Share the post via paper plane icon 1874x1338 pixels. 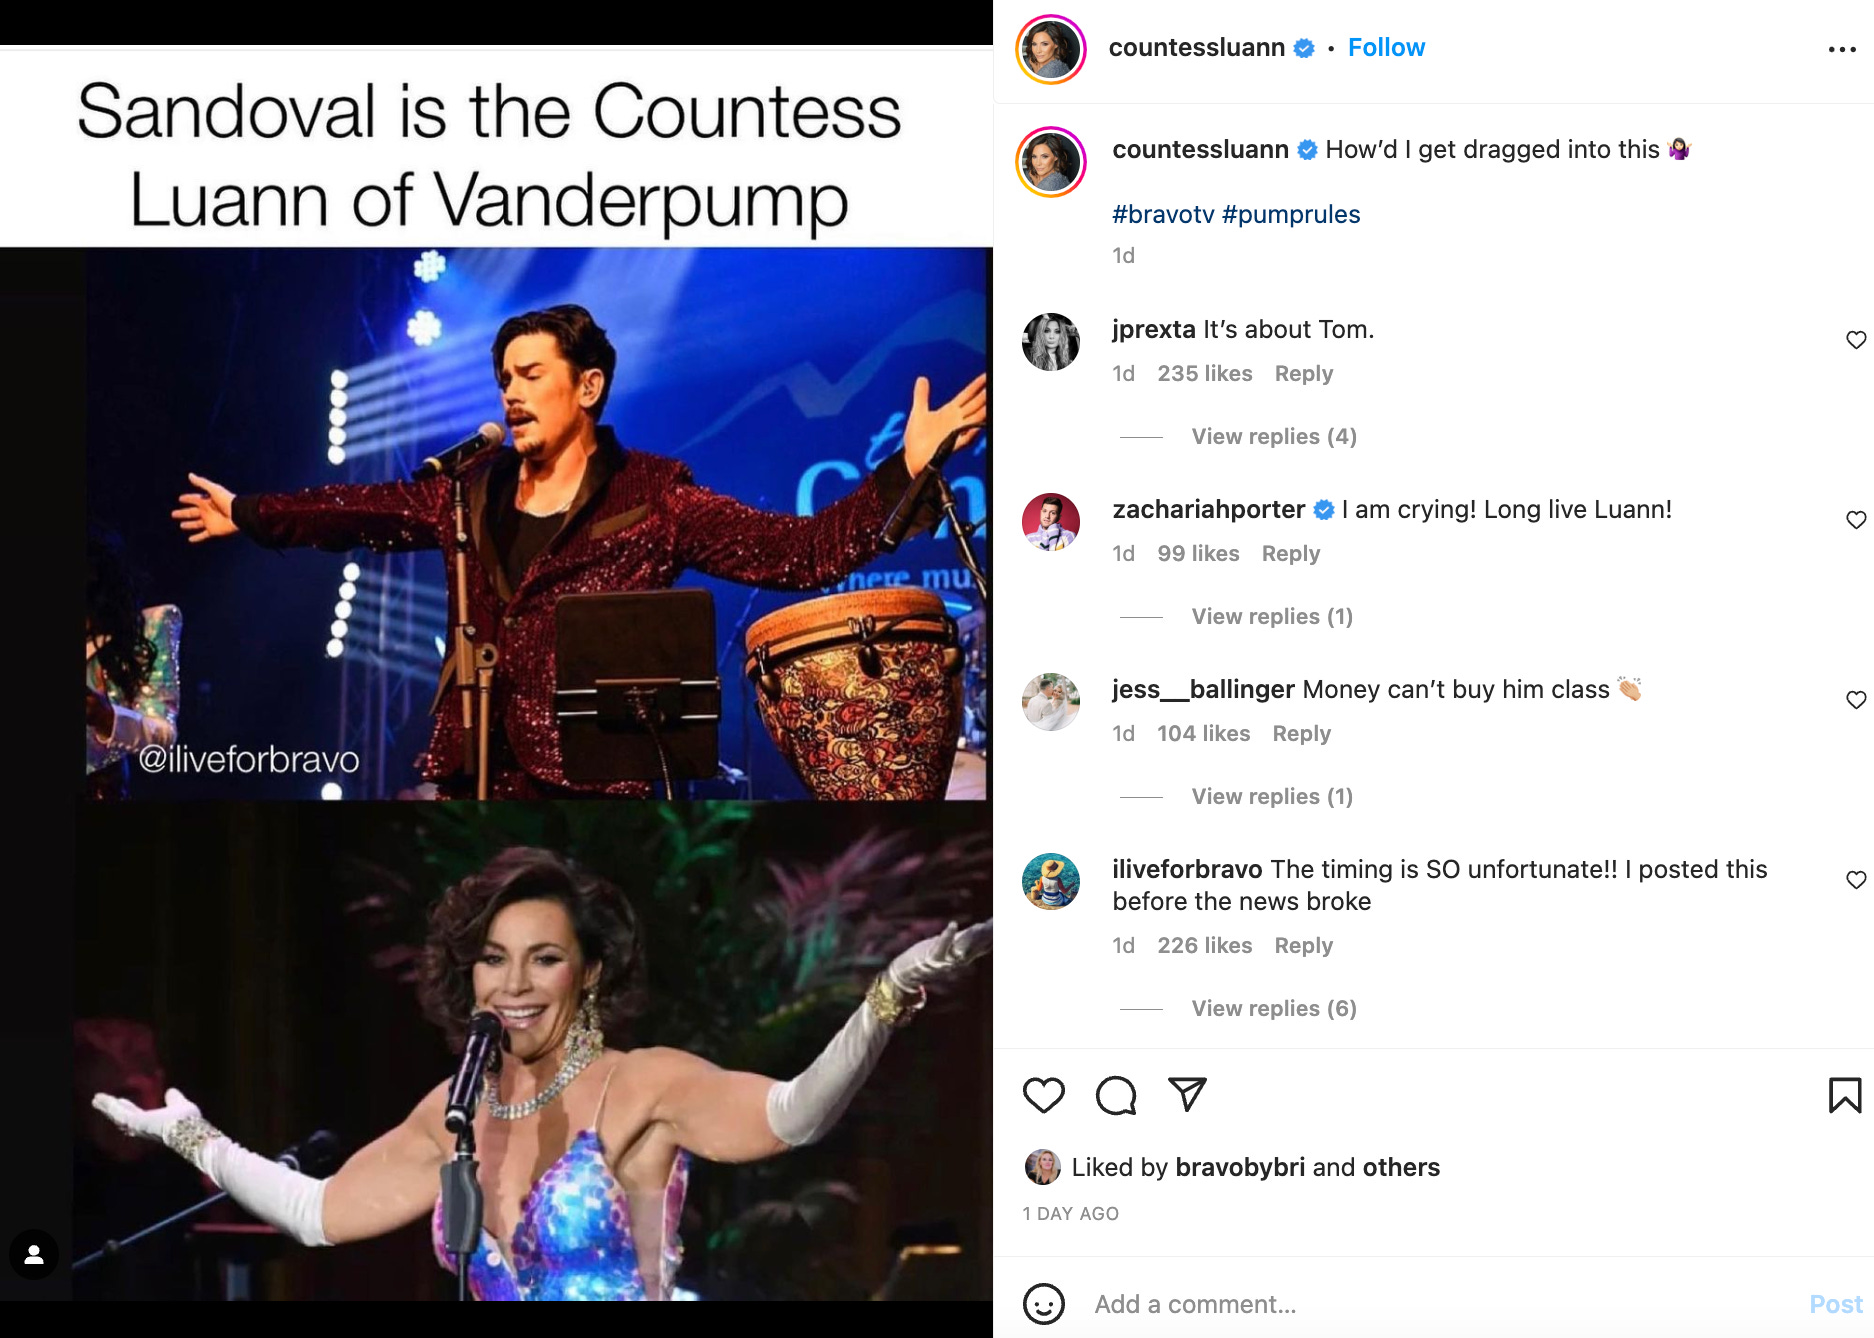pyautogui.click(x=1187, y=1094)
